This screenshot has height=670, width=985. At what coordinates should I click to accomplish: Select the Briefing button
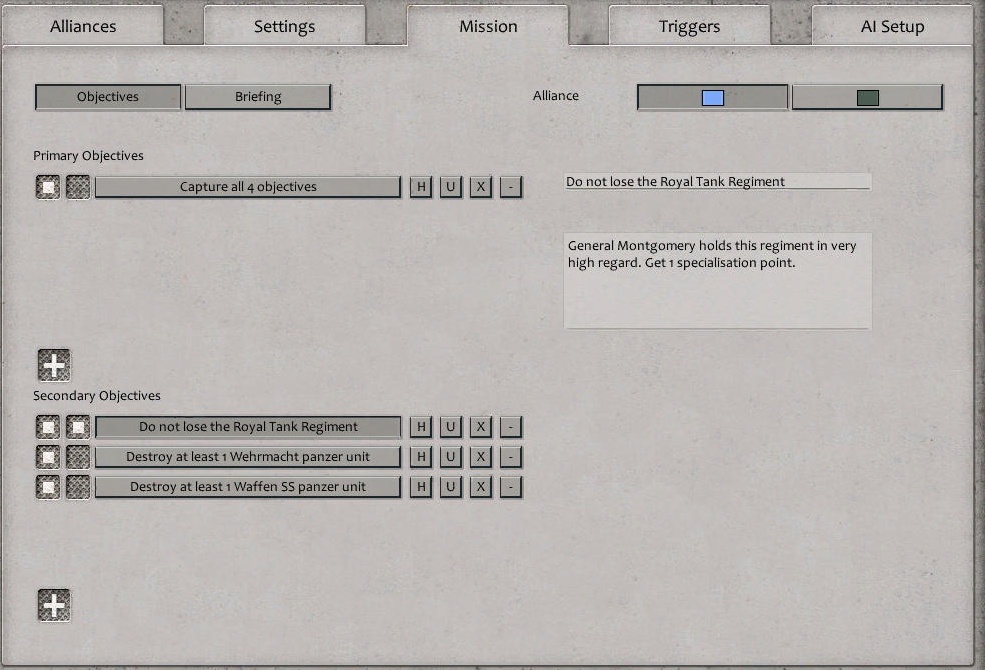point(258,96)
